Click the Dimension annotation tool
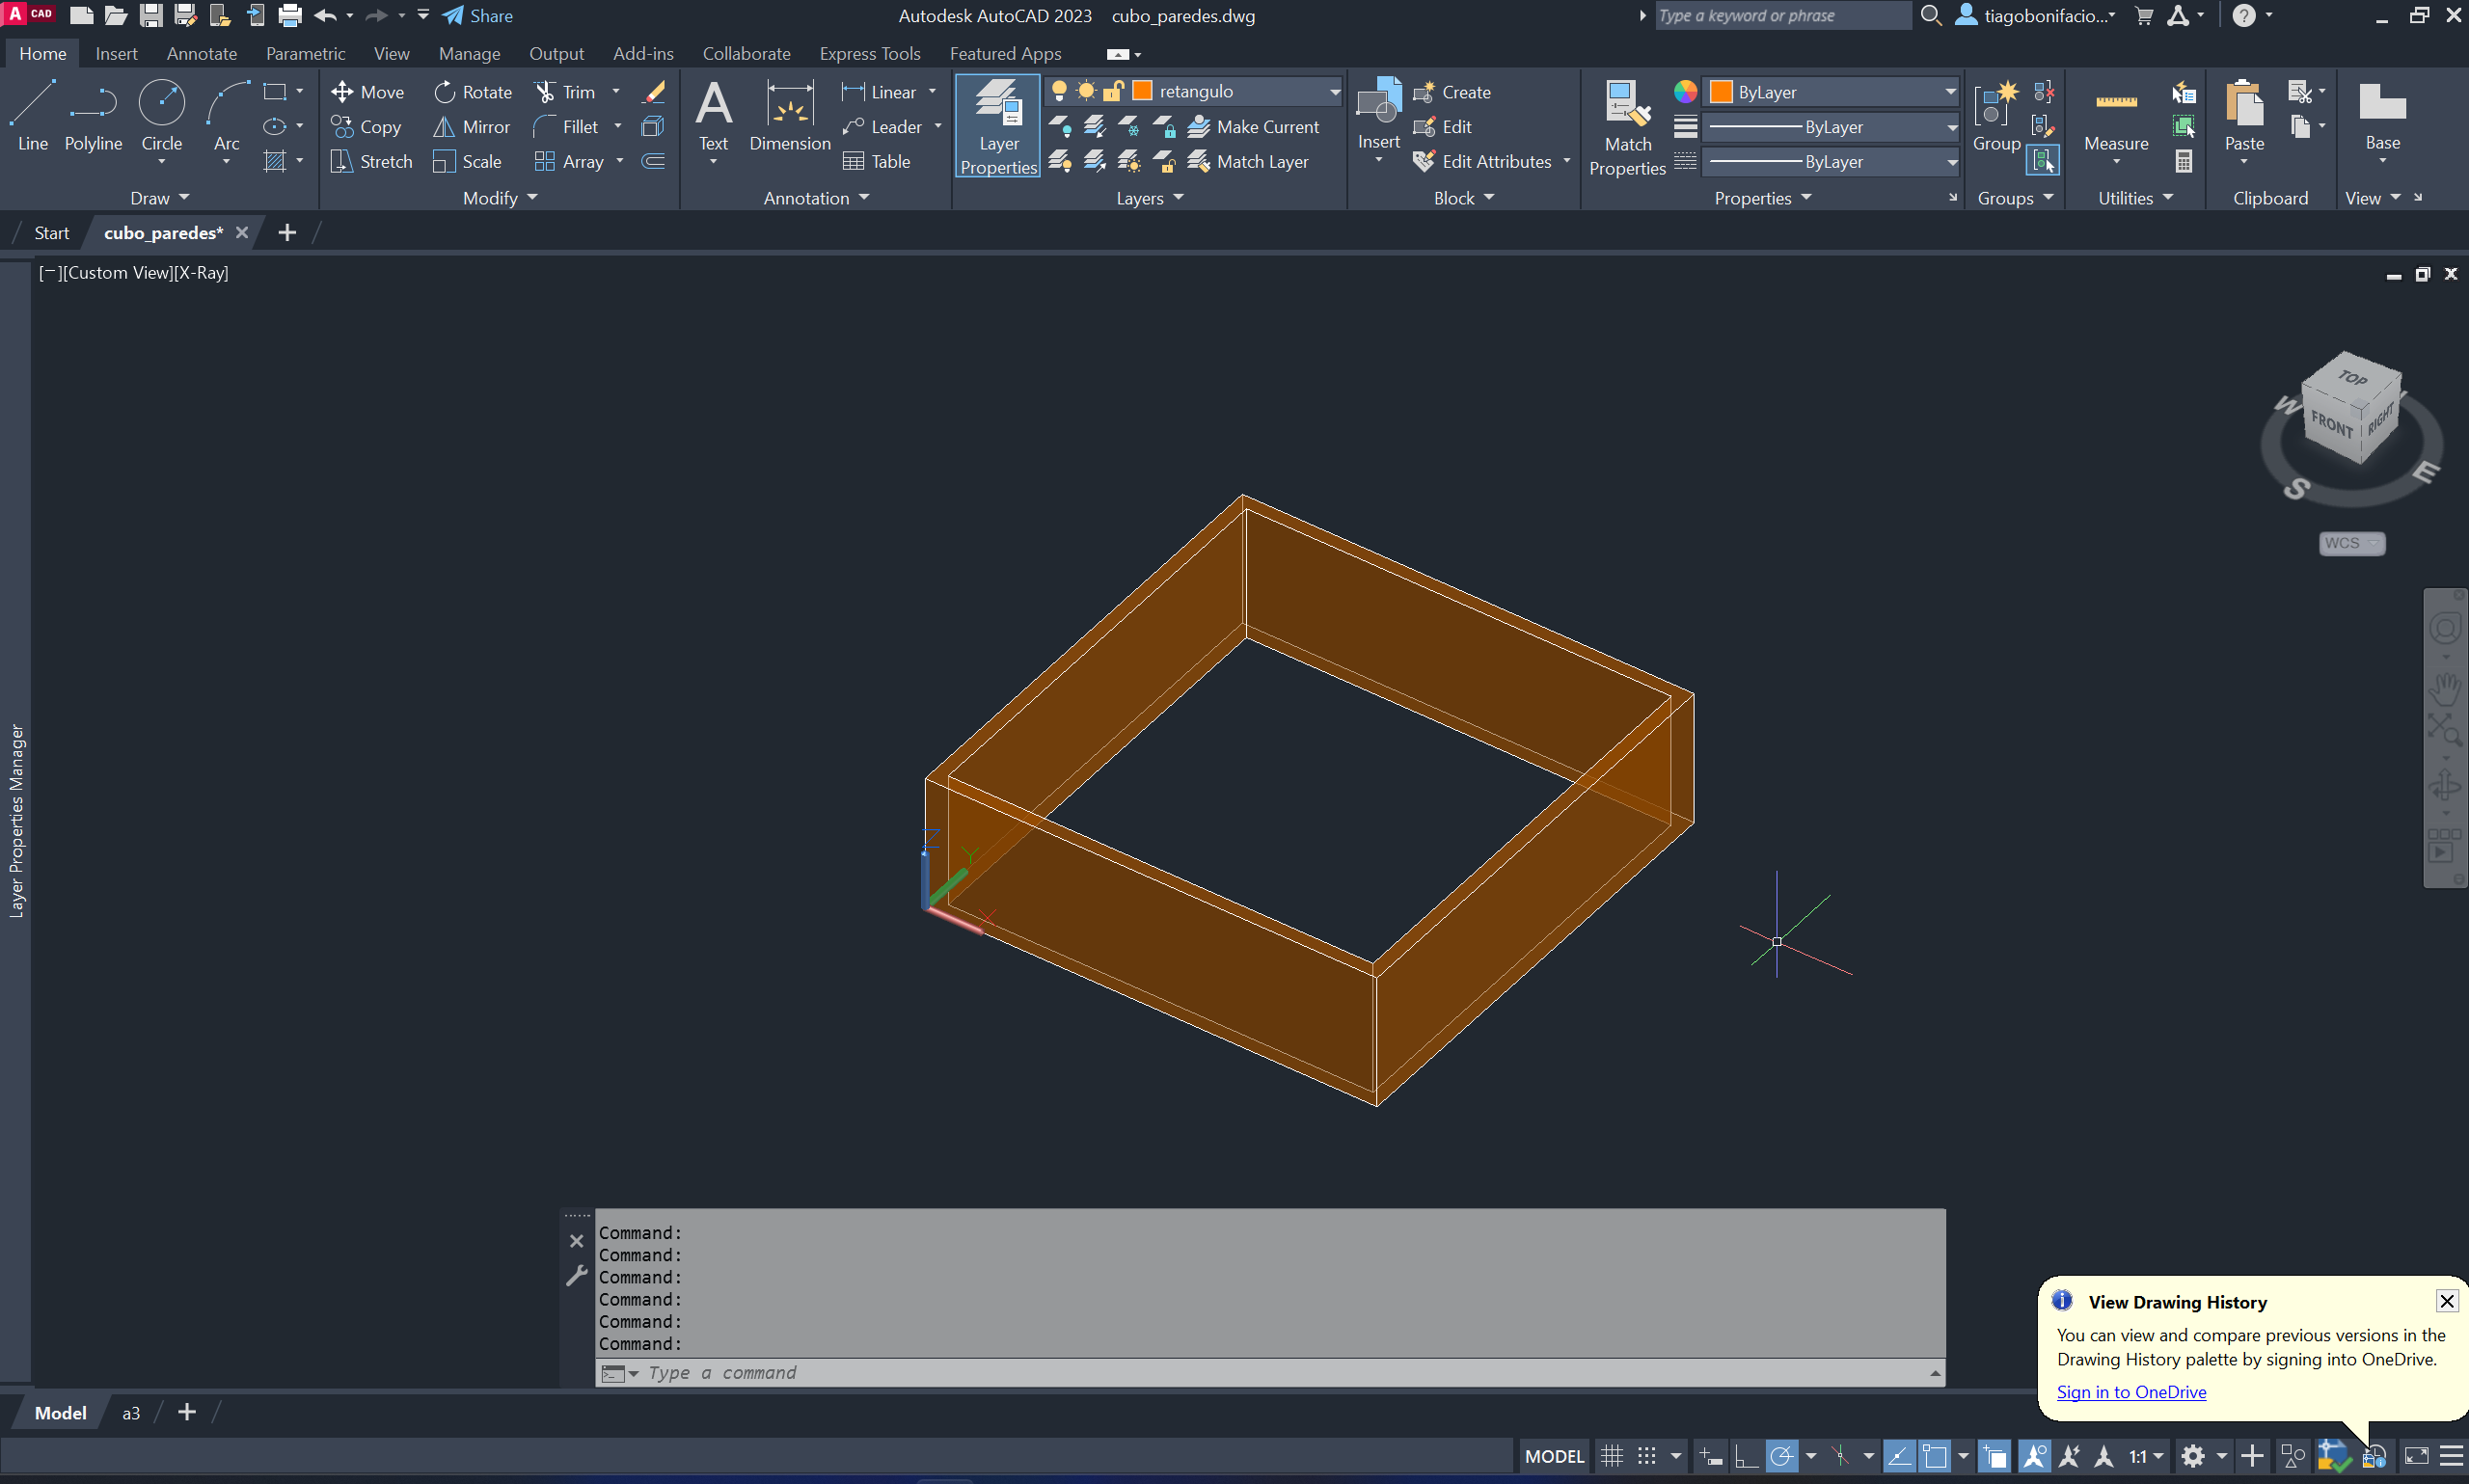 coord(789,104)
